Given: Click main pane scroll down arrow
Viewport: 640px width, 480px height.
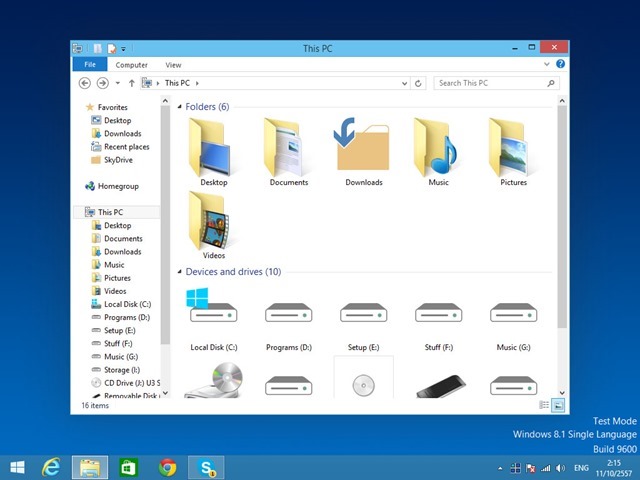Looking at the screenshot, I should pos(562,393).
